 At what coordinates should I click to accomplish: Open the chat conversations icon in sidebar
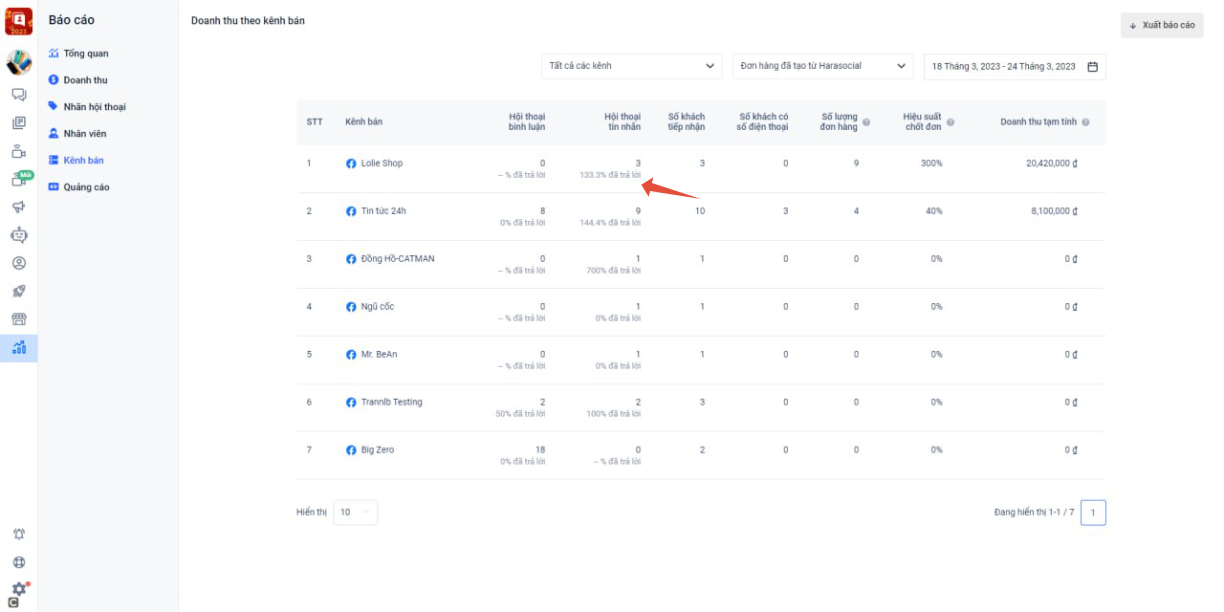18,95
